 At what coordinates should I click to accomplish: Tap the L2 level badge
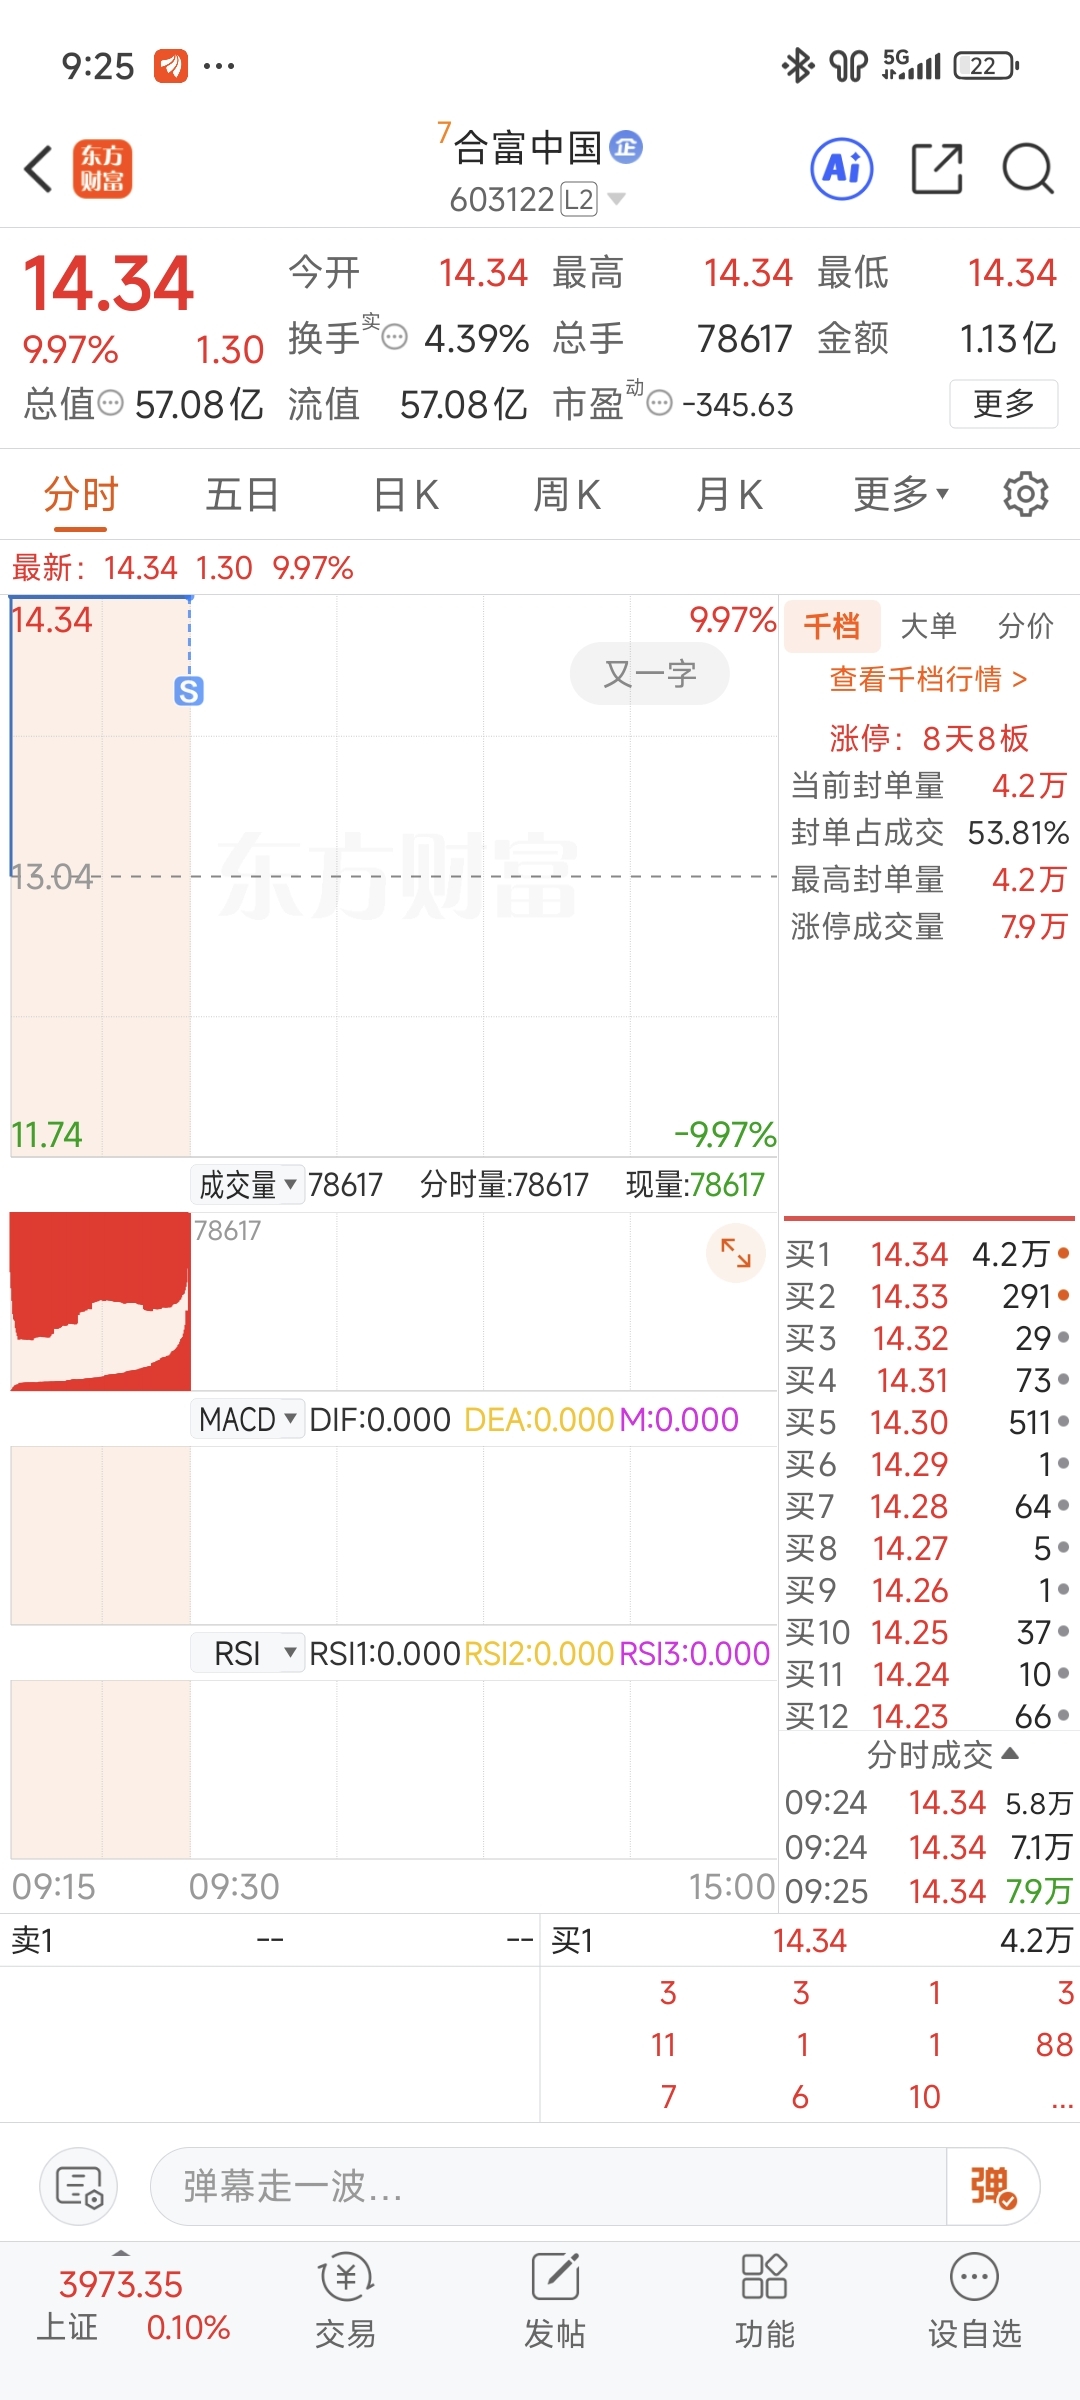[x=579, y=199]
